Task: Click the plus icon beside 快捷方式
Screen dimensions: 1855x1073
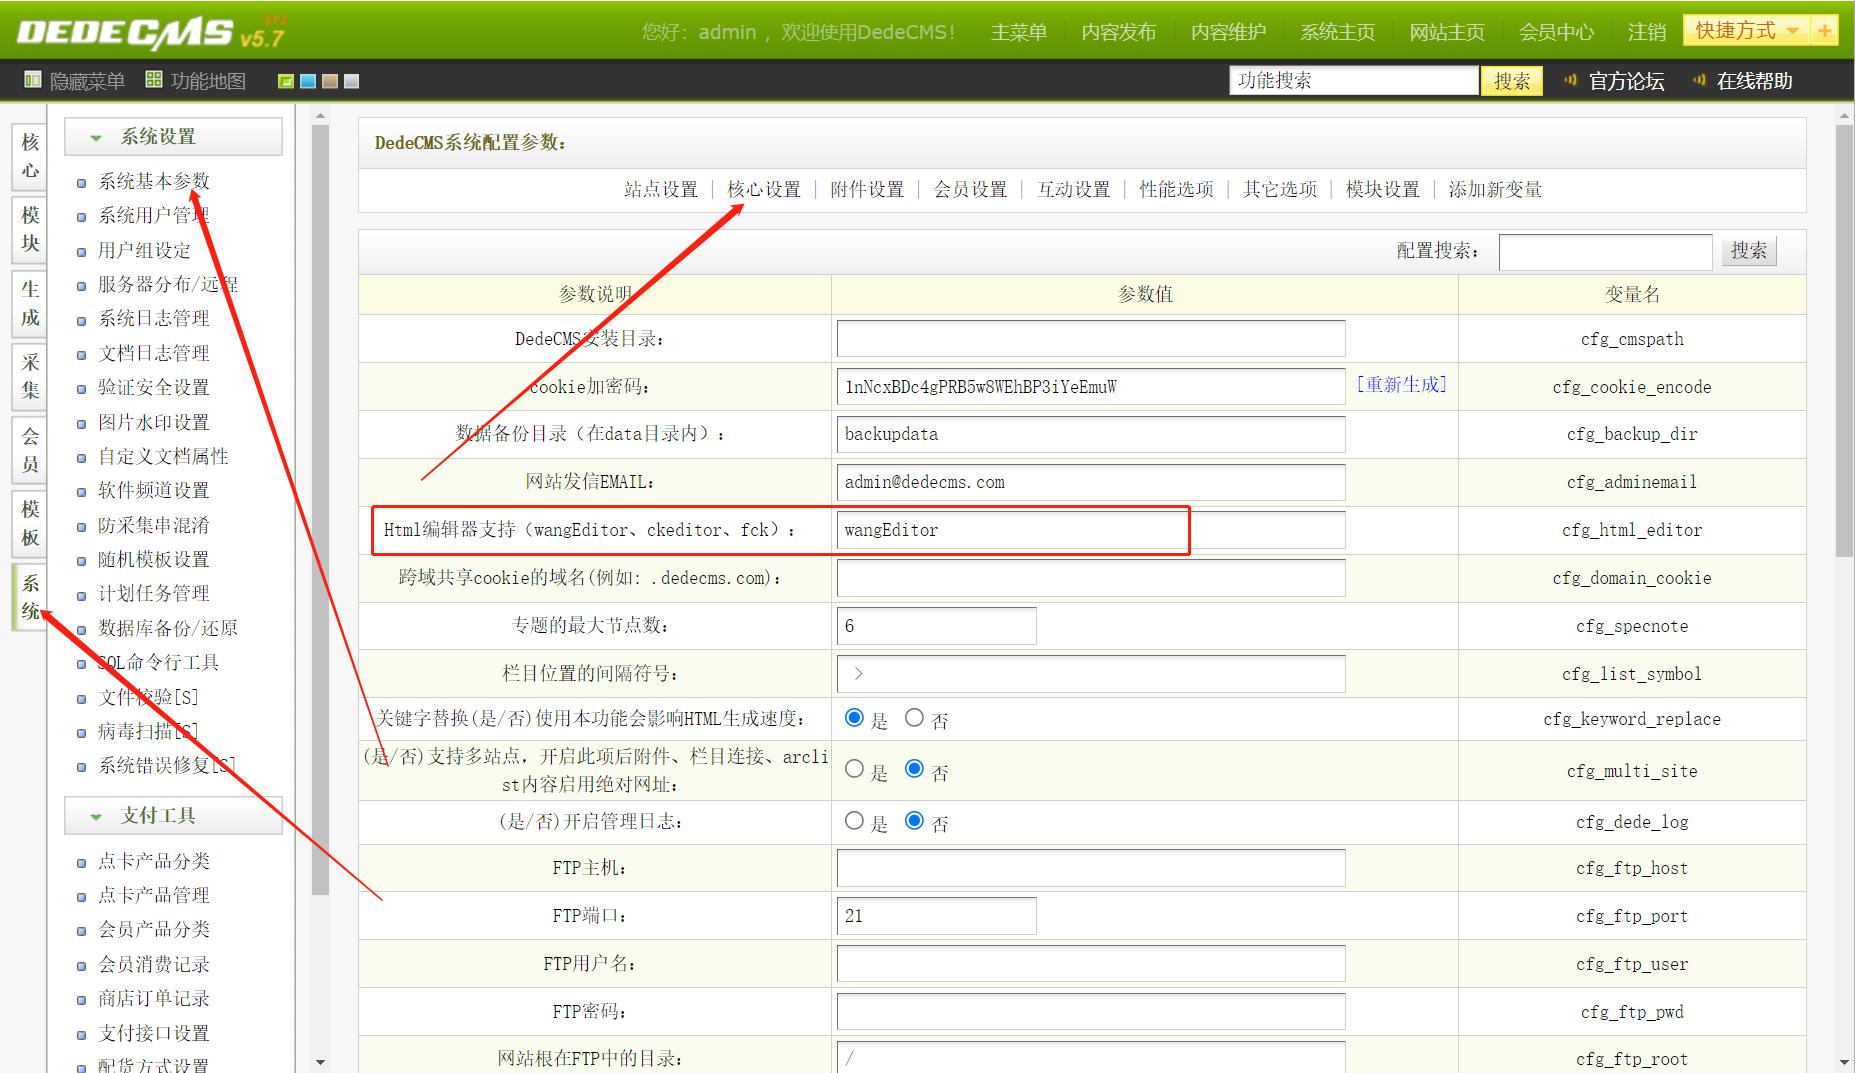Action: coord(1825,31)
